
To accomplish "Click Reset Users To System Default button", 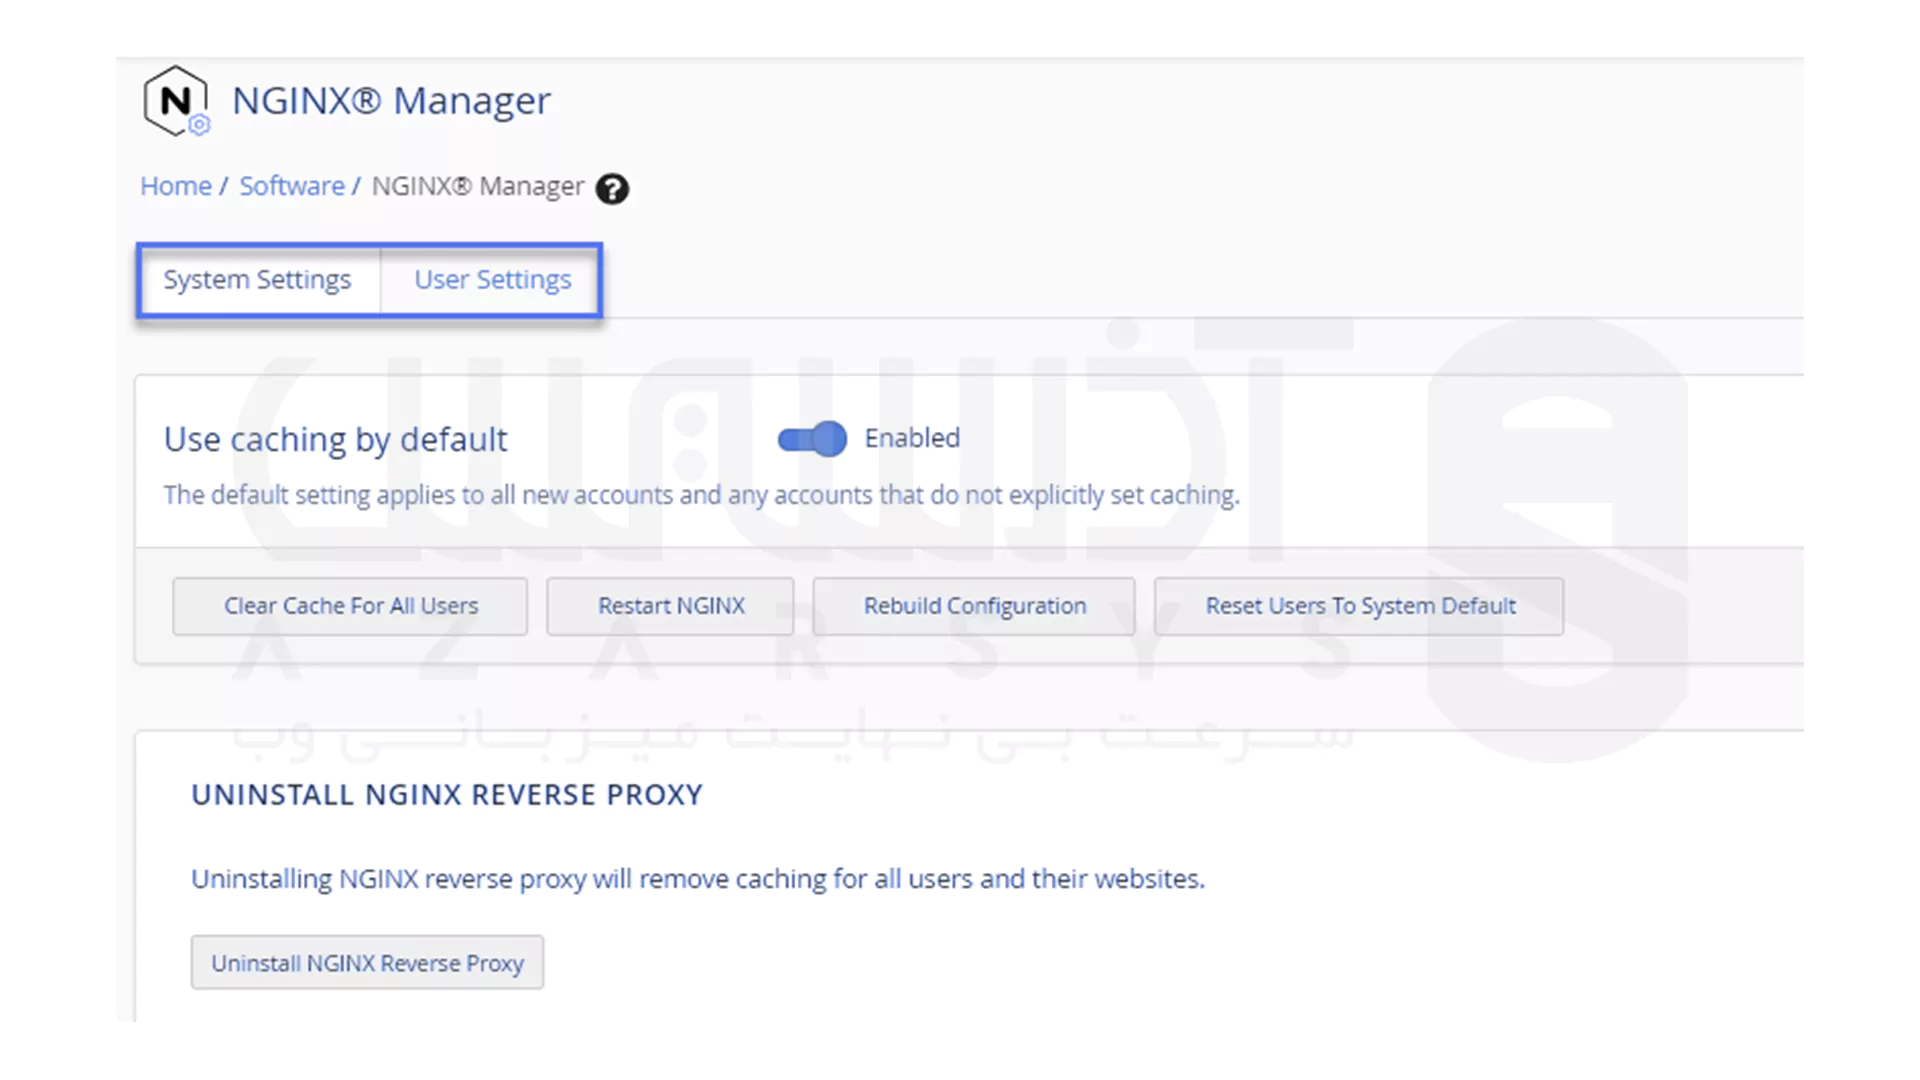I will pyautogui.click(x=1359, y=606).
